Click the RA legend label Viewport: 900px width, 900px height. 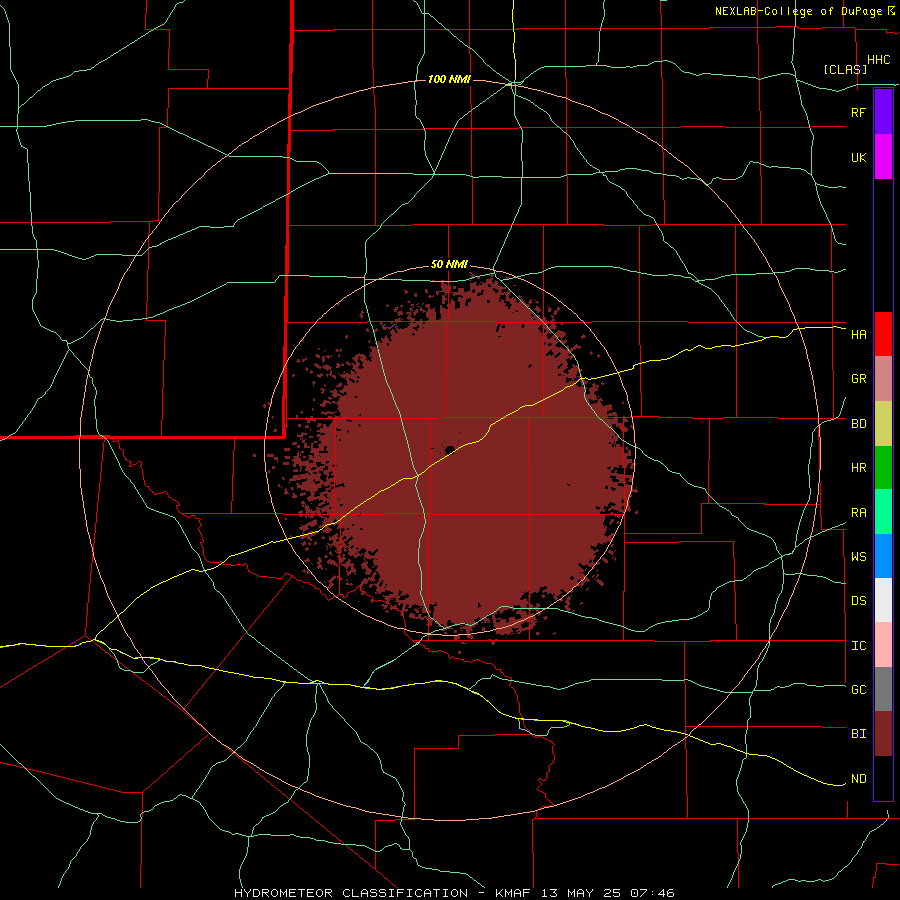[858, 513]
